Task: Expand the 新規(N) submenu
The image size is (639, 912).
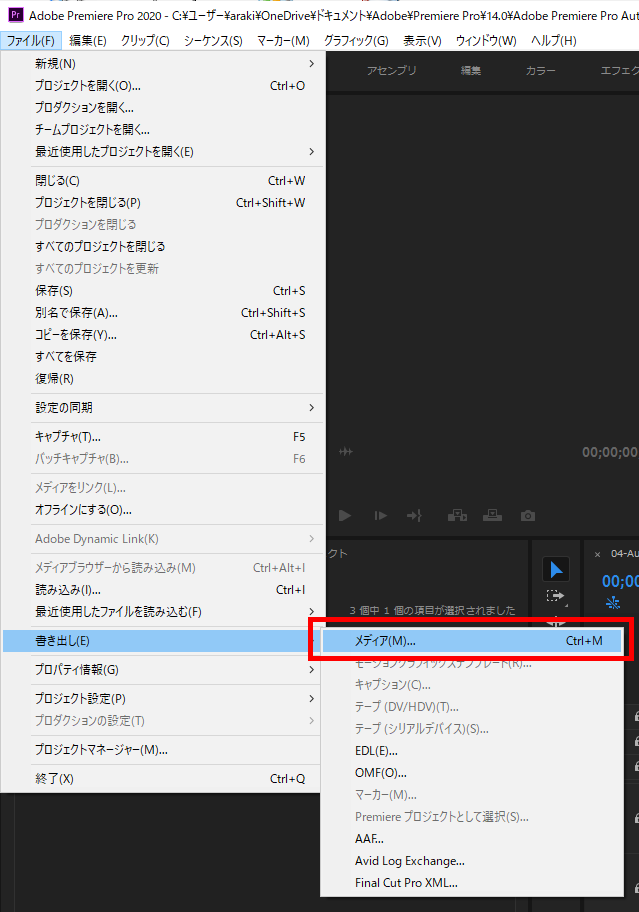Action: [x=162, y=63]
